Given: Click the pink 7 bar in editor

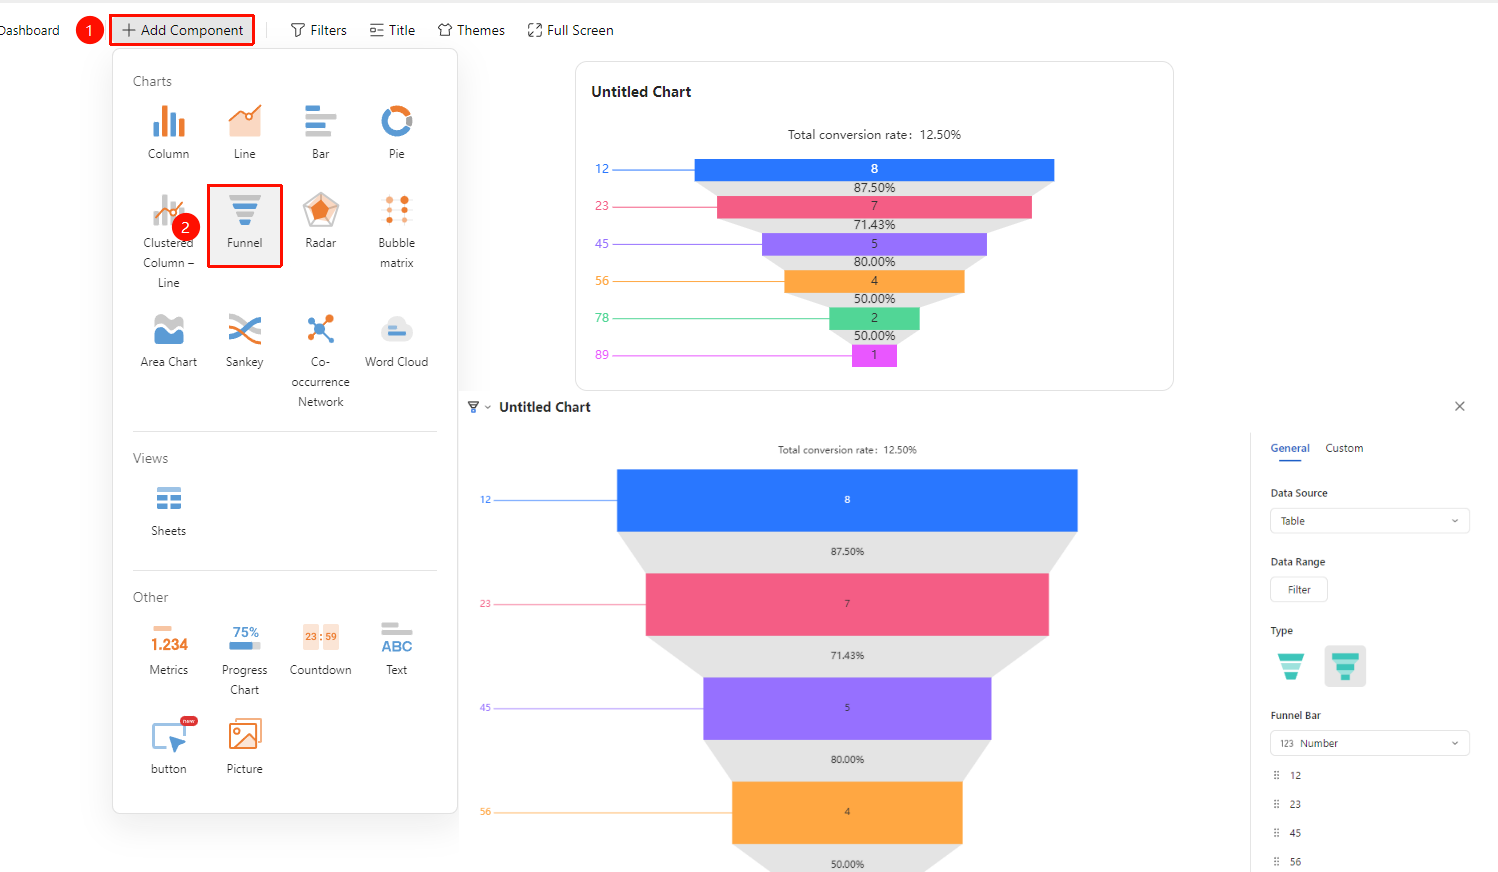Looking at the screenshot, I should pos(847,604).
